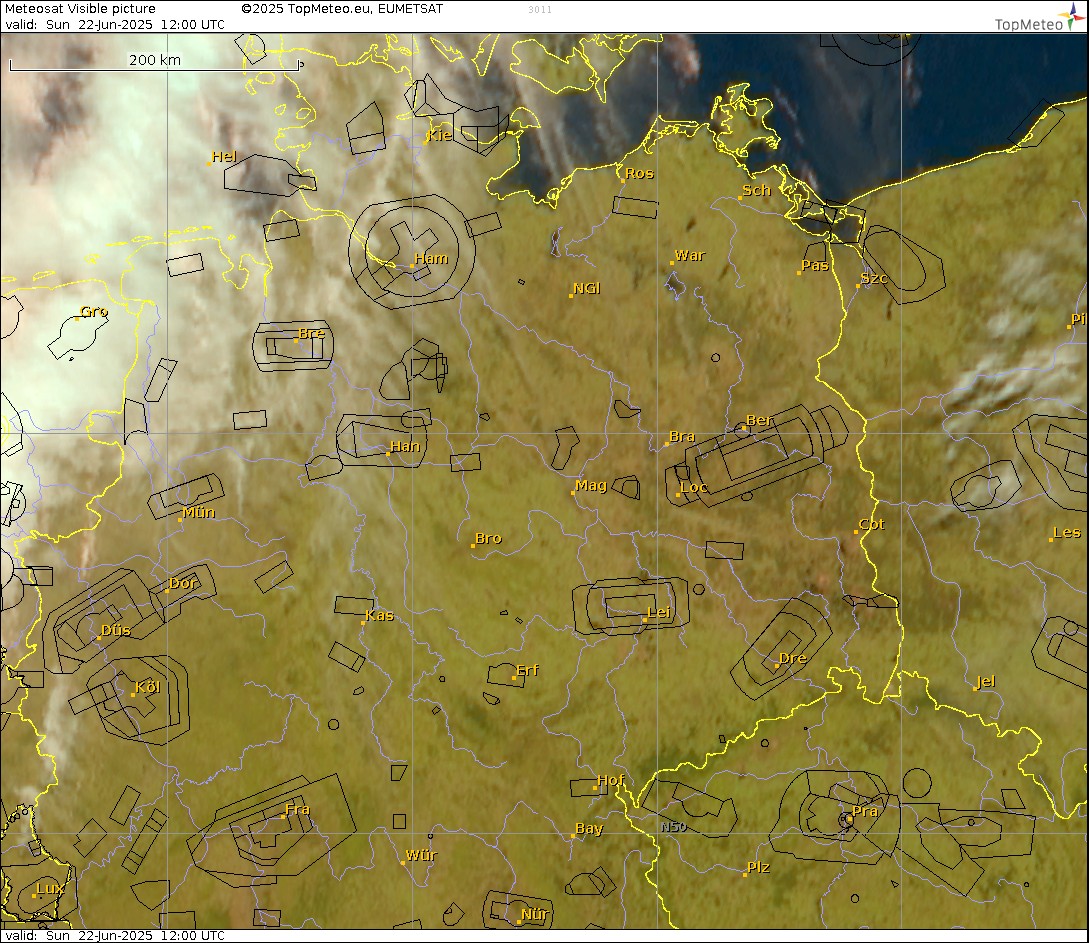Click the Cot city label

tap(872, 524)
